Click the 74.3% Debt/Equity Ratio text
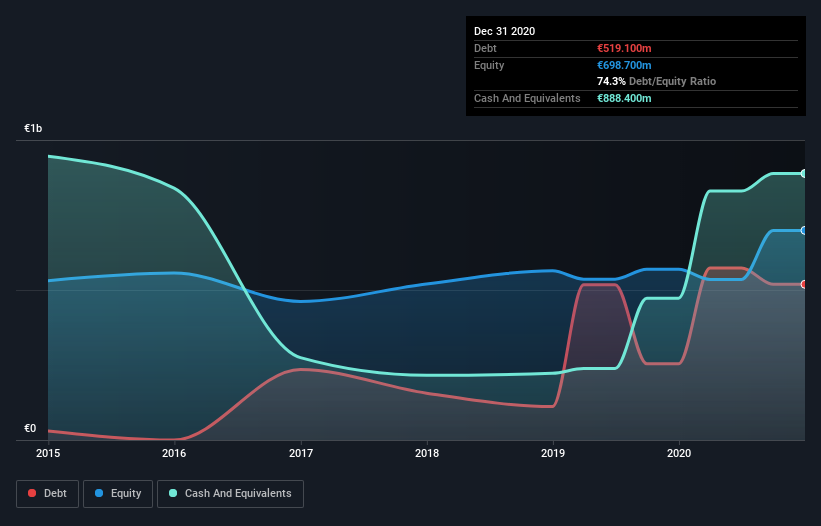This screenshot has height=526, width=821. [x=657, y=81]
